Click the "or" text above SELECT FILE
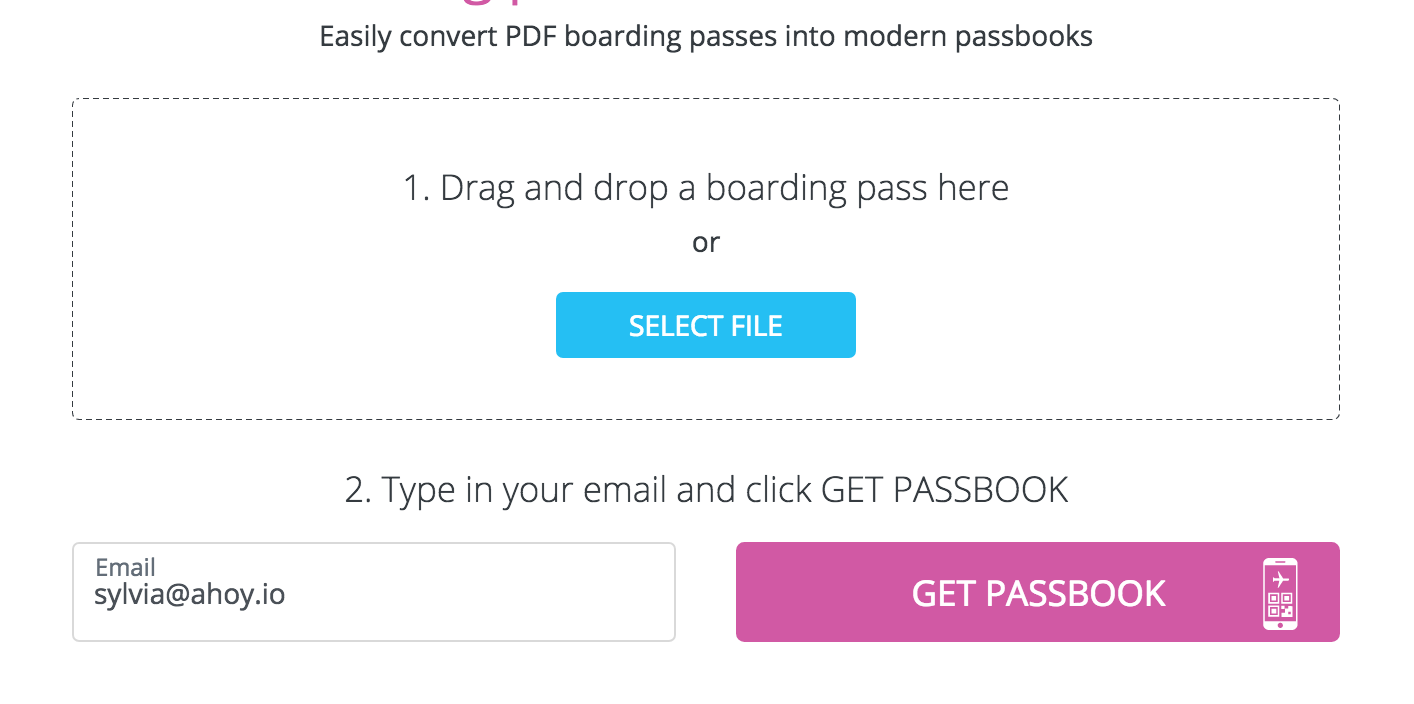The width and height of the screenshot is (1414, 704). (x=705, y=242)
